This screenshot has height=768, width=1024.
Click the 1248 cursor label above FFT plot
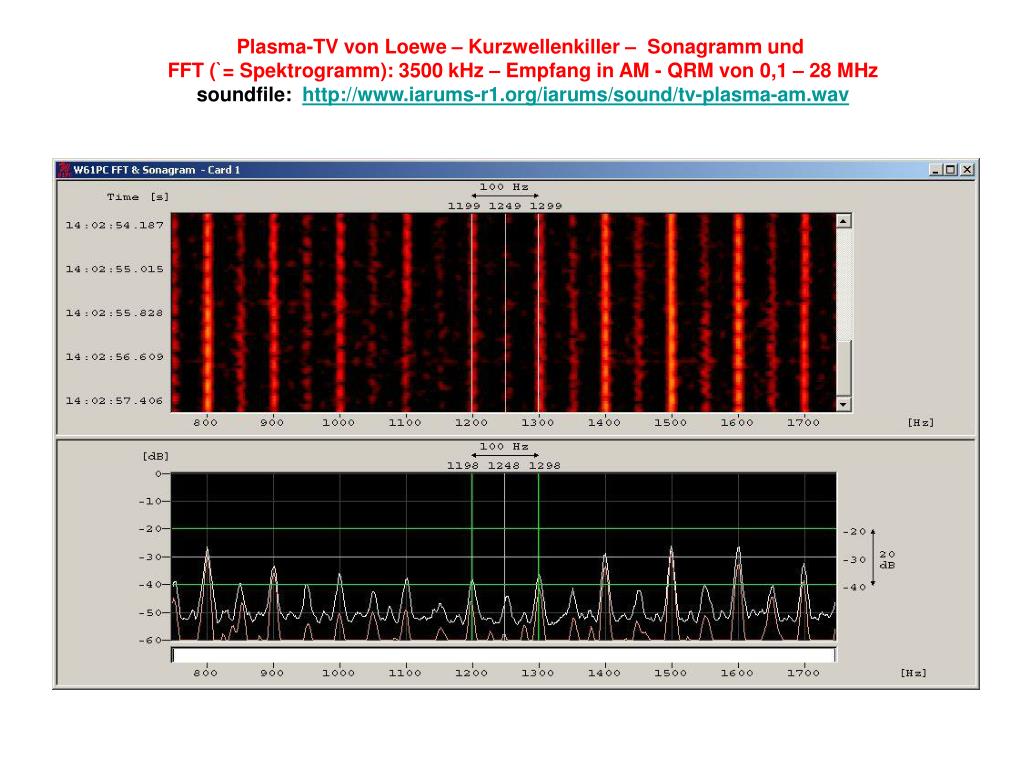pyautogui.click(x=504, y=466)
